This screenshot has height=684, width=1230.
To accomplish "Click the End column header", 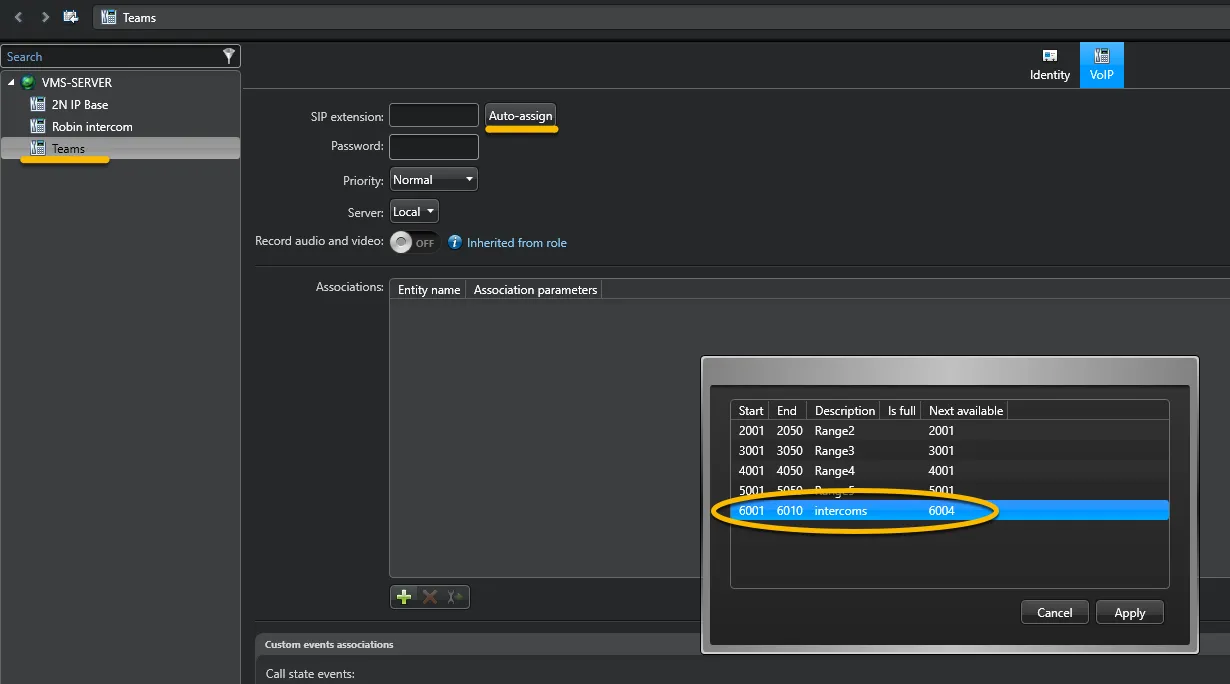I will coord(787,410).
